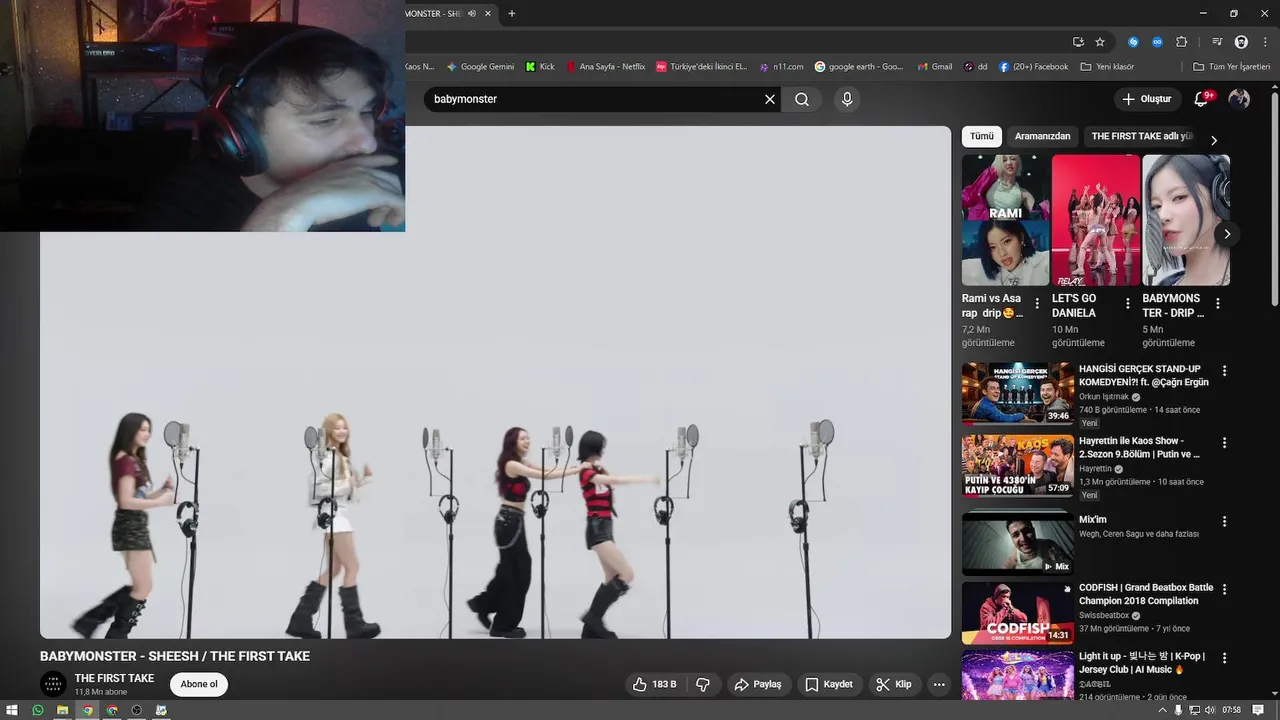
Task: Select the Aramanızdan filter chip
Action: 1042,136
